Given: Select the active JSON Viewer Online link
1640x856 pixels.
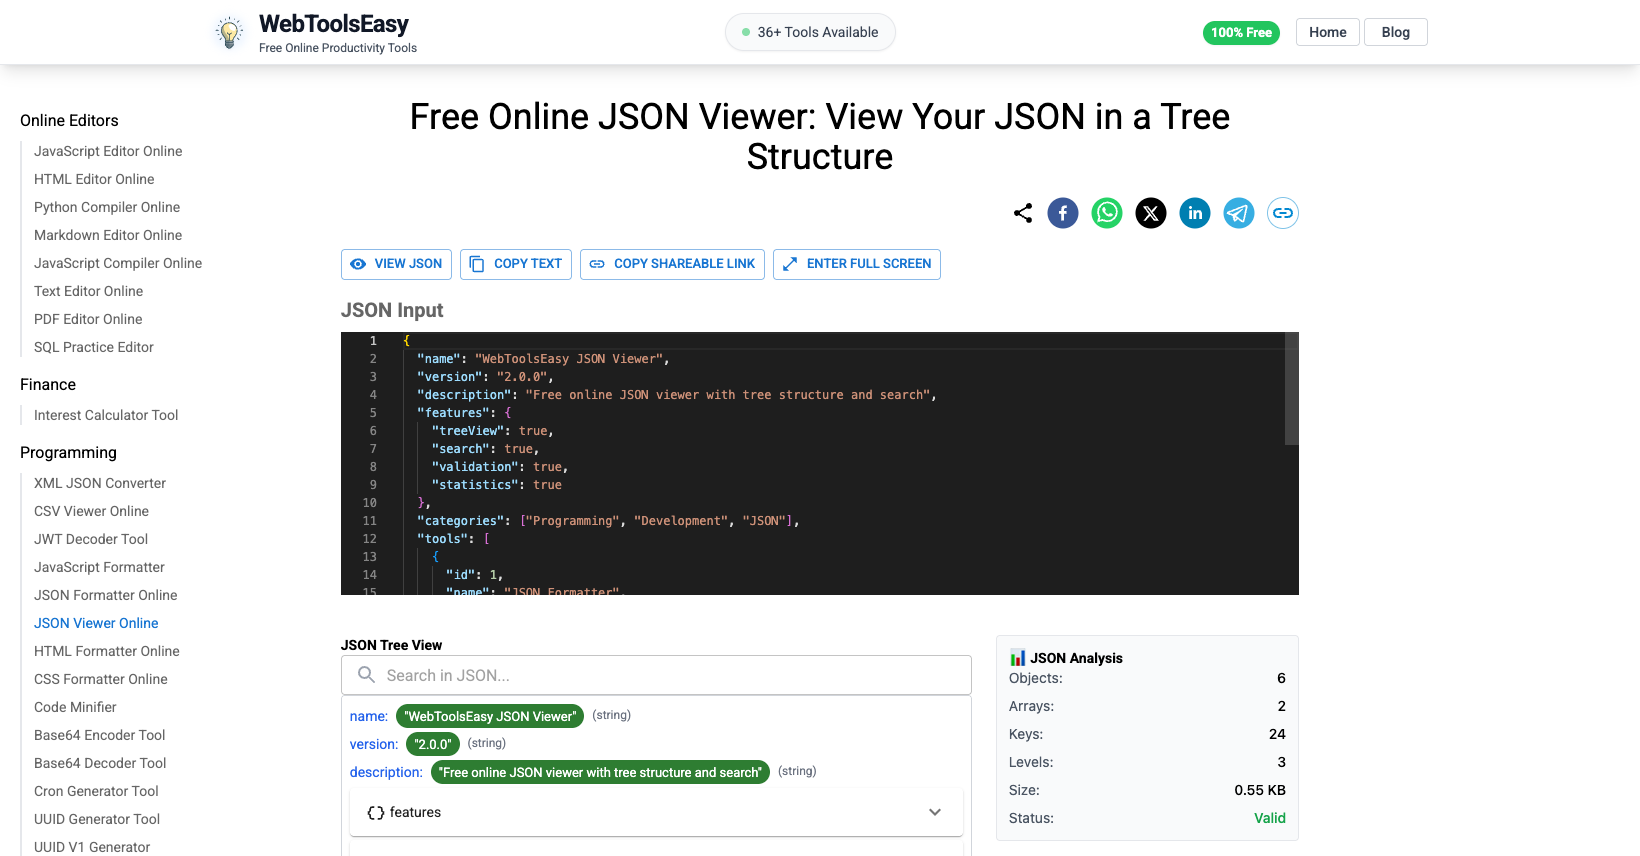Looking at the screenshot, I should [x=96, y=623].
